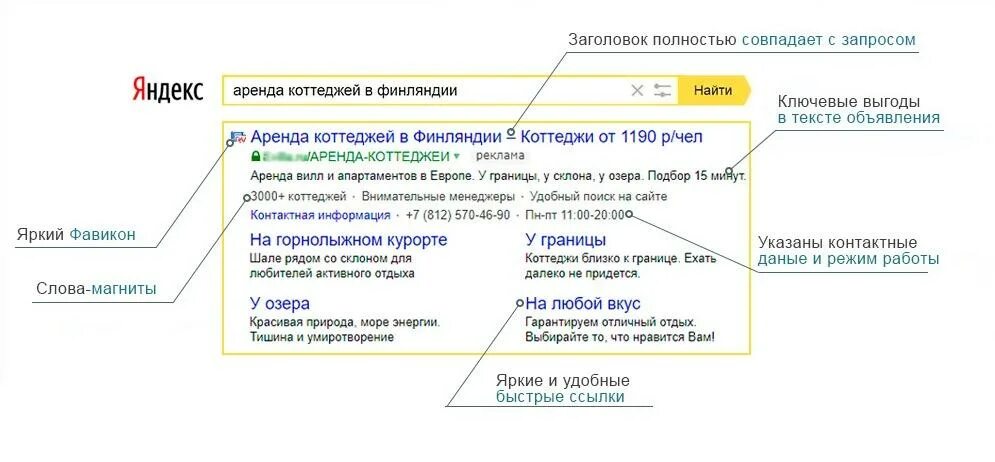The height and width of the screenshot is (462, 995).
Task: Open the На любой вкус quick link
Action: 583,303
